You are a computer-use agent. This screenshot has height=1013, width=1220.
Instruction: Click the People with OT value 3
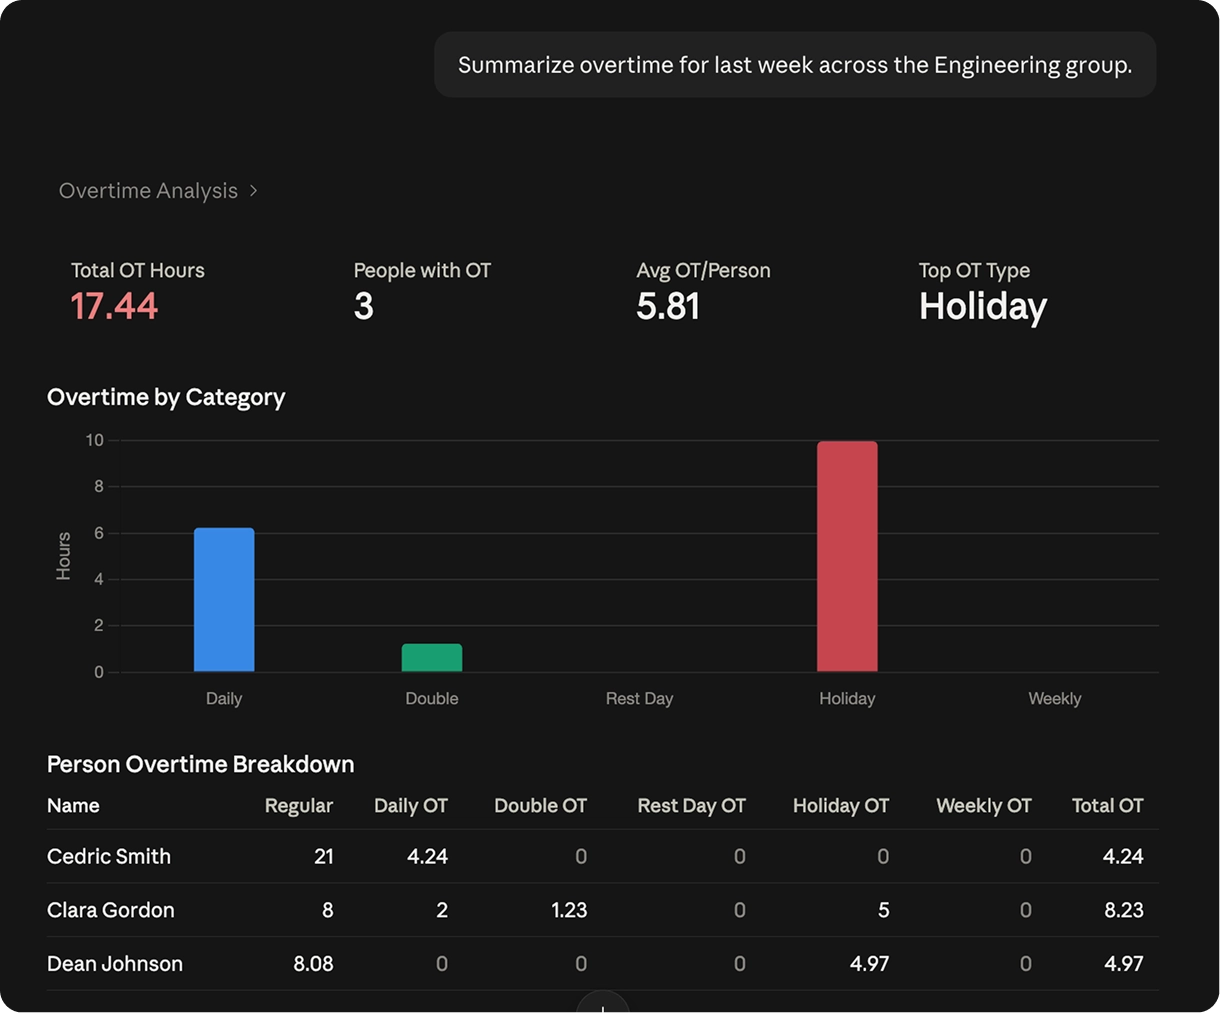(364, 306)
